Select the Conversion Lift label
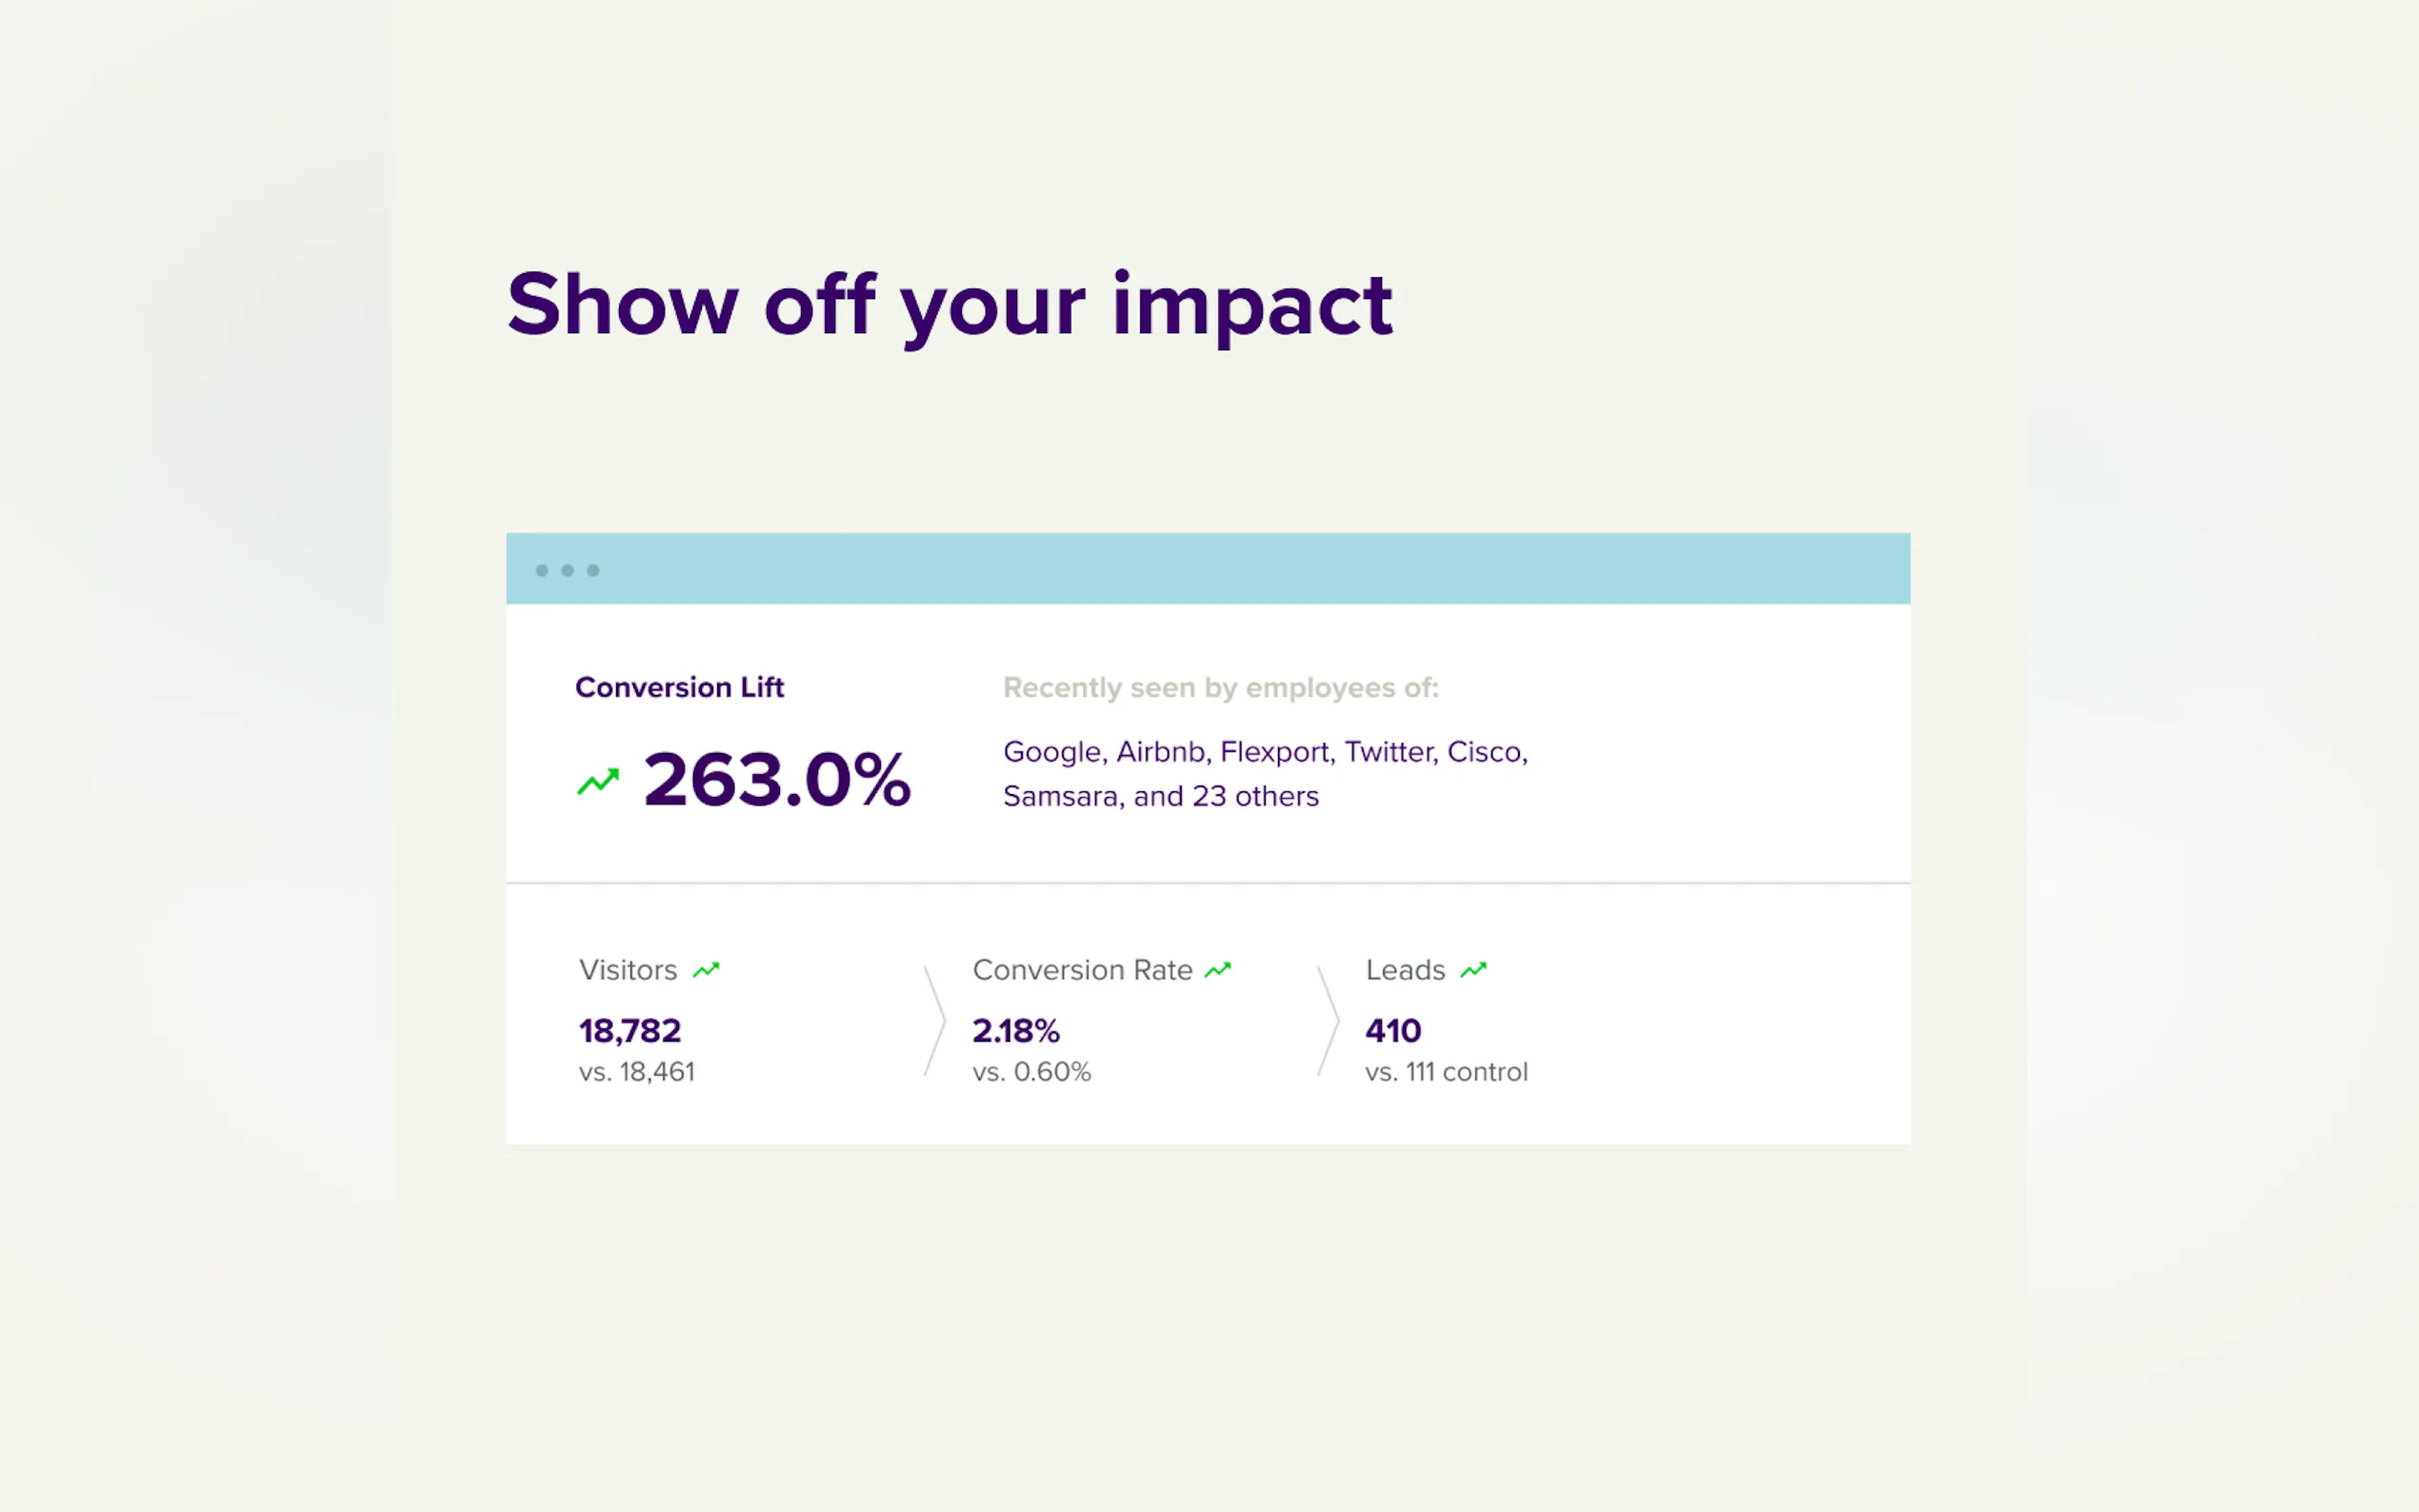2419x1512 pixels. pyautogui.click(x=679, y=688)
